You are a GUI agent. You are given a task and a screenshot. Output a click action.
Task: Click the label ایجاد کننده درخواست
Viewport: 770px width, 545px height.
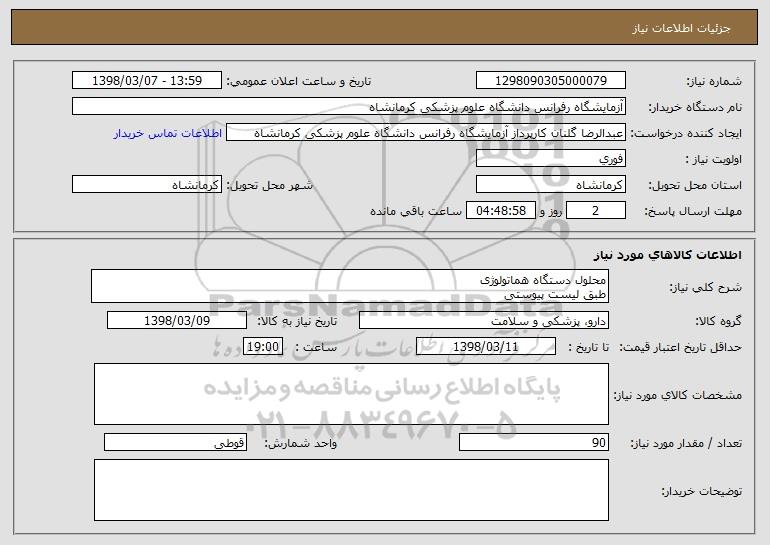tap(686, 133)
